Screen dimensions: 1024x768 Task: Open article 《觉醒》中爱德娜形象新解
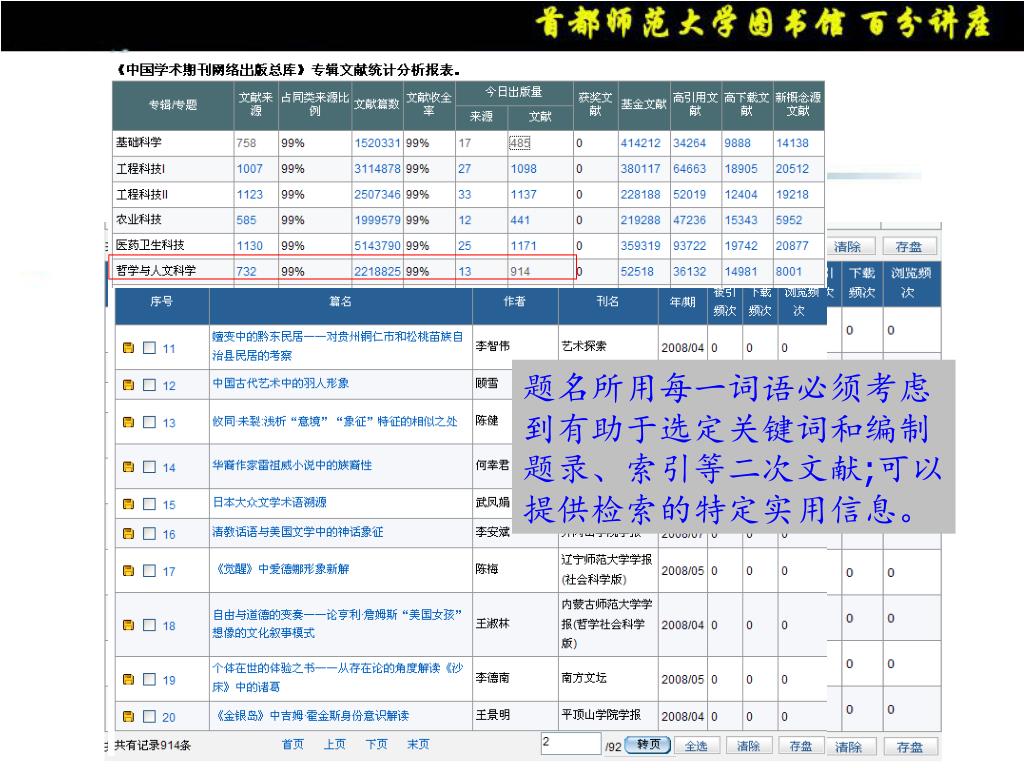pos(281,569)
